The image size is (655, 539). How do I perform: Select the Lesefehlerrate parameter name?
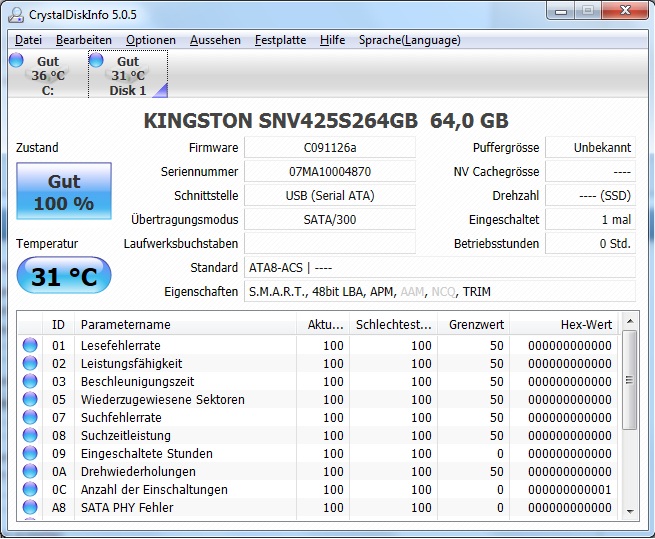coord(121,346)
